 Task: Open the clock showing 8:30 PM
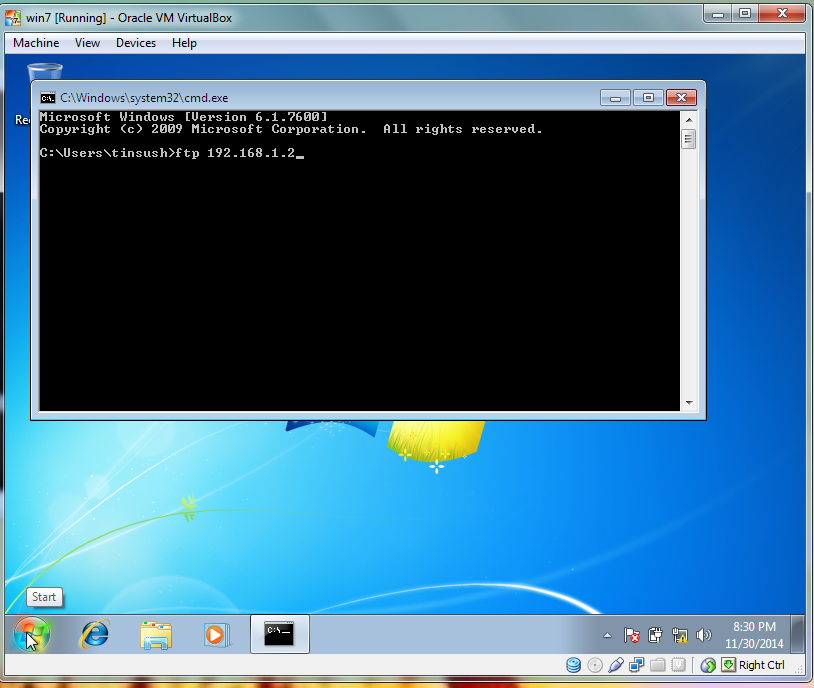point(754,627)
